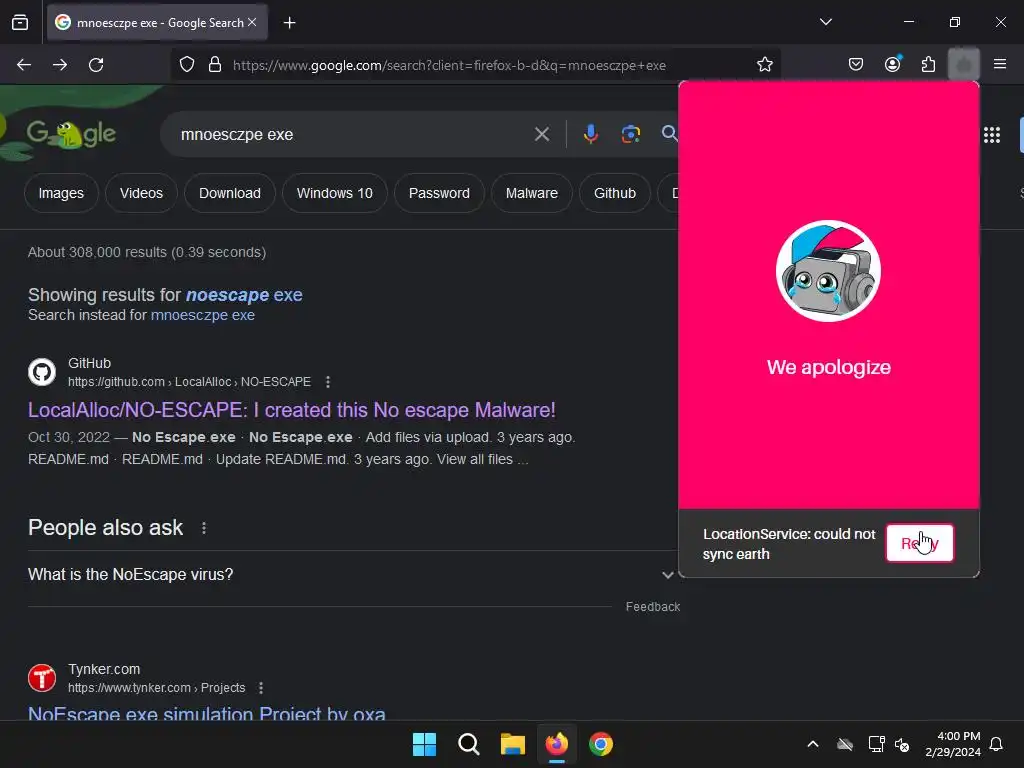Click the GitHub result favicon
Image resolution: width=1024 pixels, height=768 pixels.
pyautogui.click(x=42, y=372)
